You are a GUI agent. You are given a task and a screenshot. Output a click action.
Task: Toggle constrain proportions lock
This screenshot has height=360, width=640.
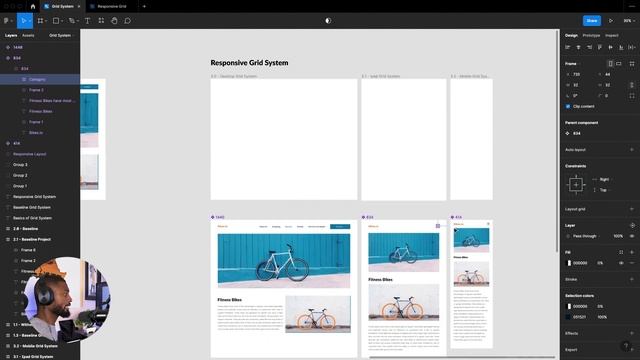pyautogui.click(x=632, y=85)
